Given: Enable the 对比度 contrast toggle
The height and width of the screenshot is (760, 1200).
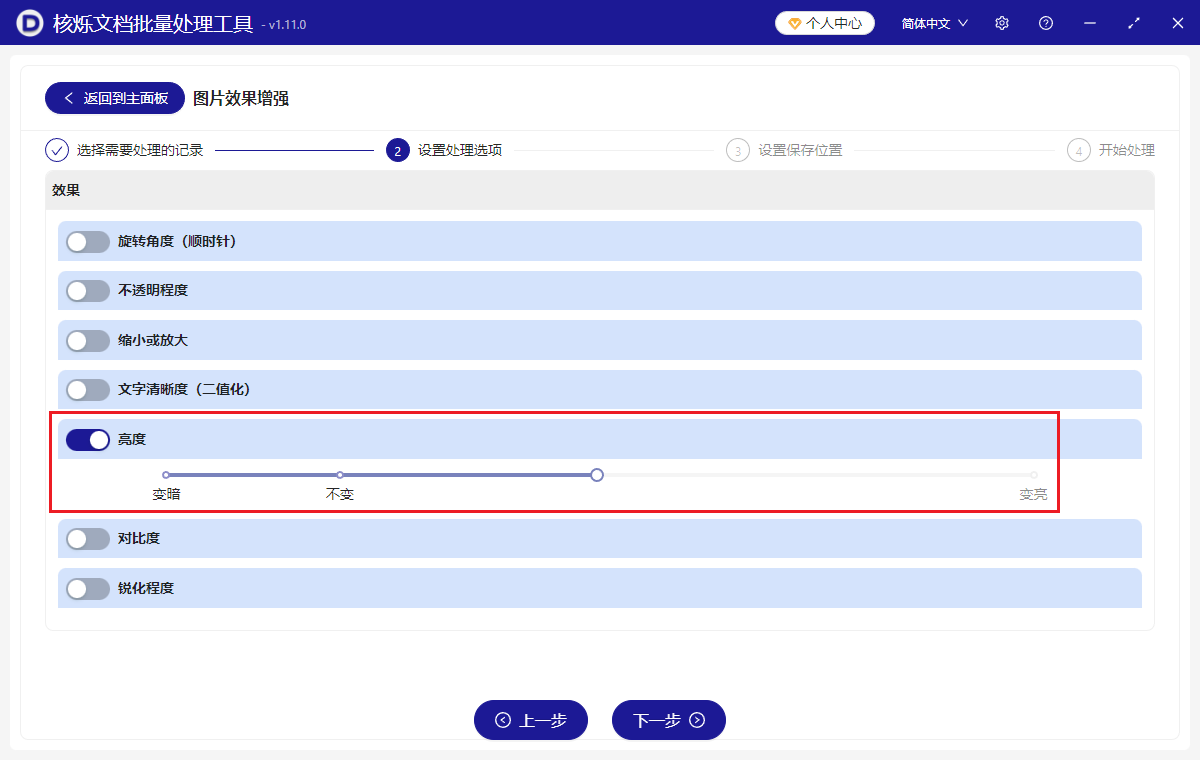Looking at the screenshot, I should 87,538.
